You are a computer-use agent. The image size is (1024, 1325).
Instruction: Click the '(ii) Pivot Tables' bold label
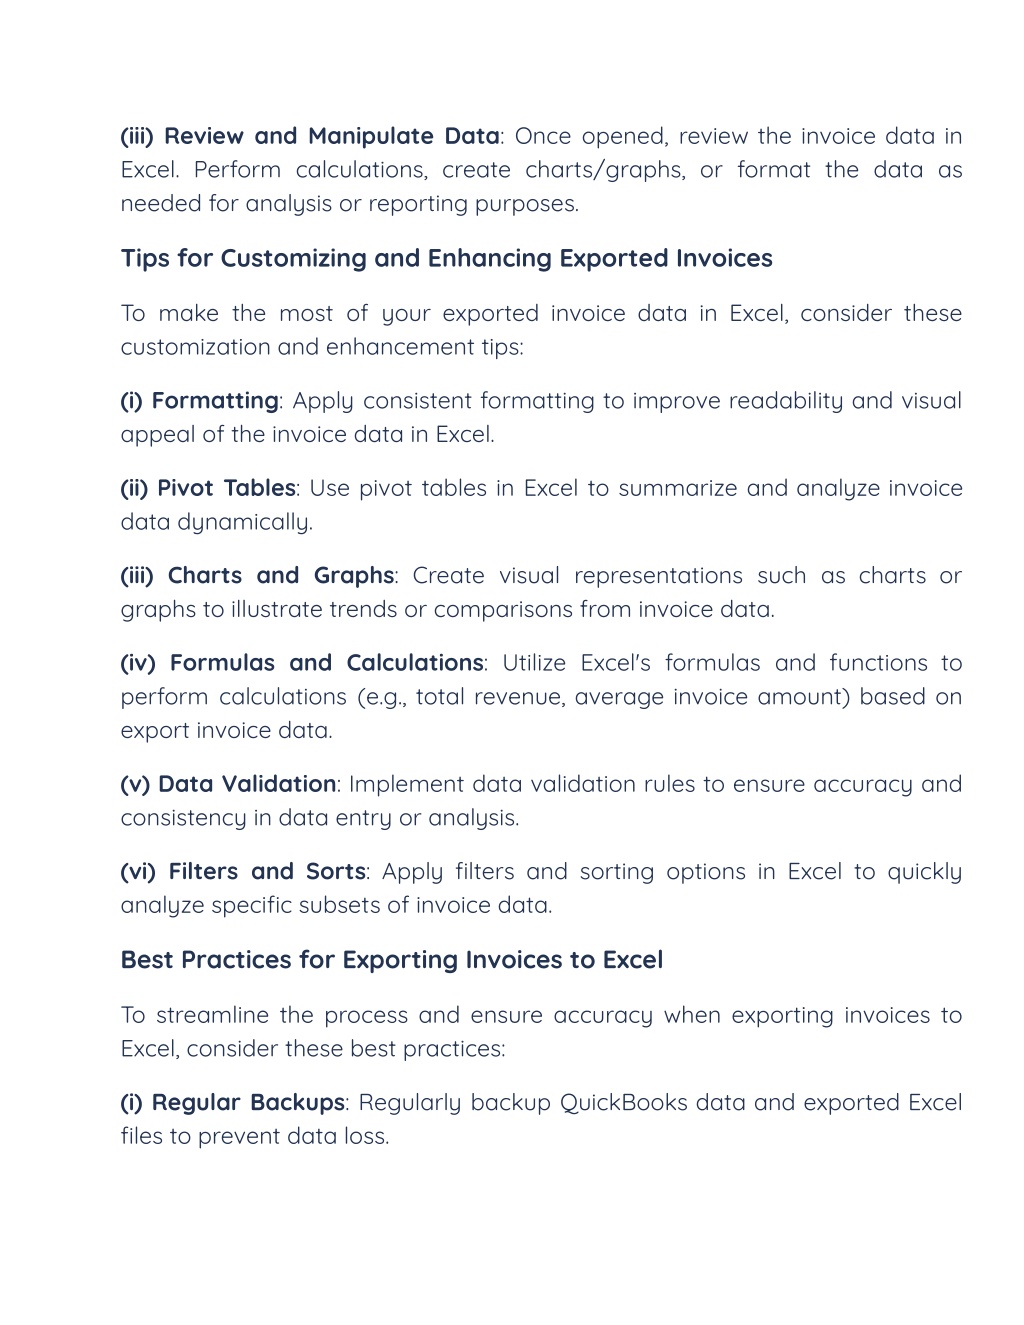208,488
